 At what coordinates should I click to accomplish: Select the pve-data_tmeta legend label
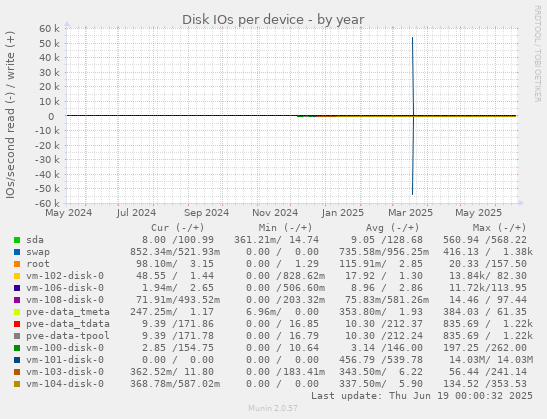click(x=68, y=312)
